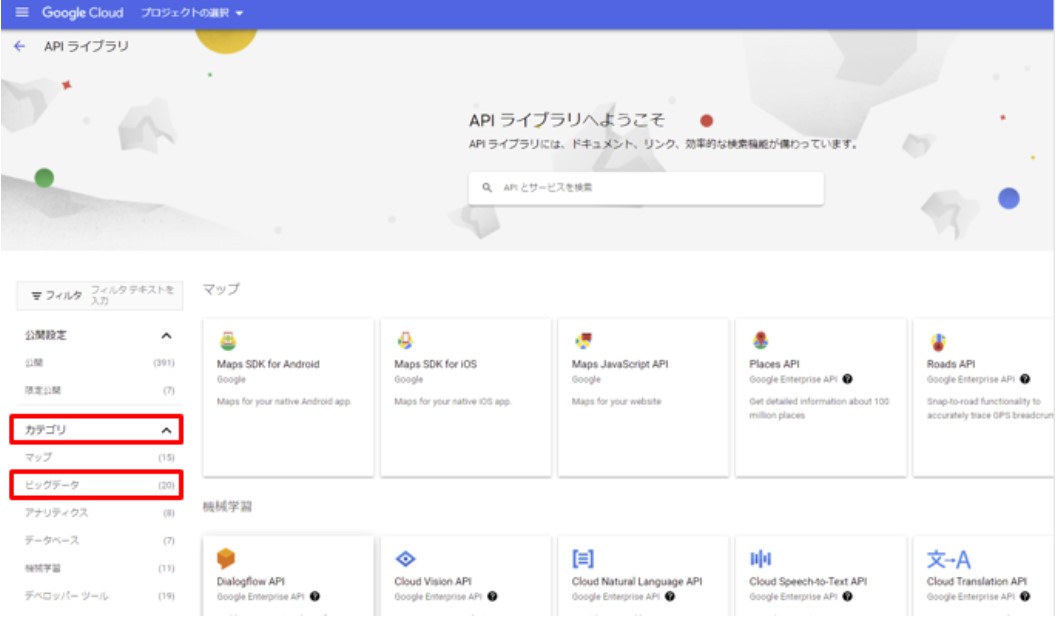Click help icon next to Places API
The image size is (1057, 621).
(847, 379)
